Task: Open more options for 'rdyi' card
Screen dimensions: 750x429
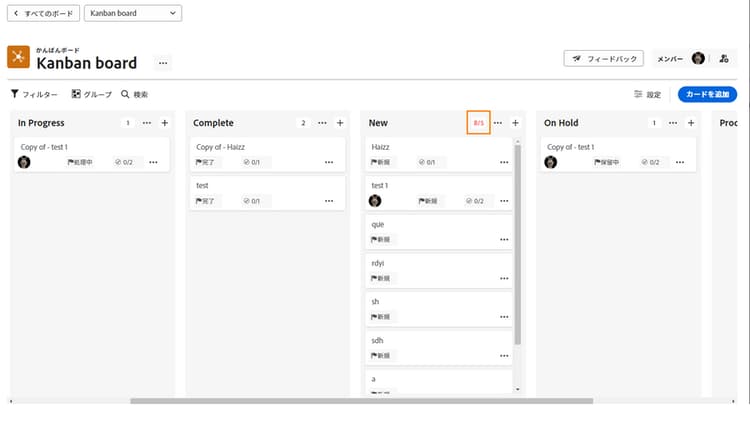Action: click(504, 278)
